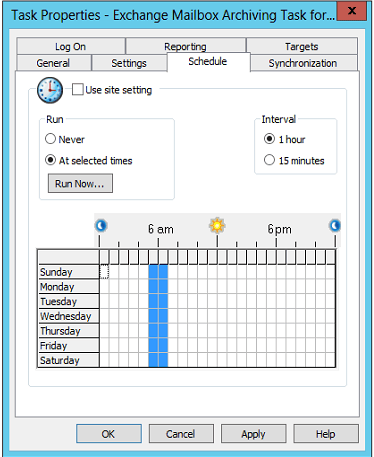374x457 pixels.
Task: Select the Sunday row header
Action: tap(68, 272)
